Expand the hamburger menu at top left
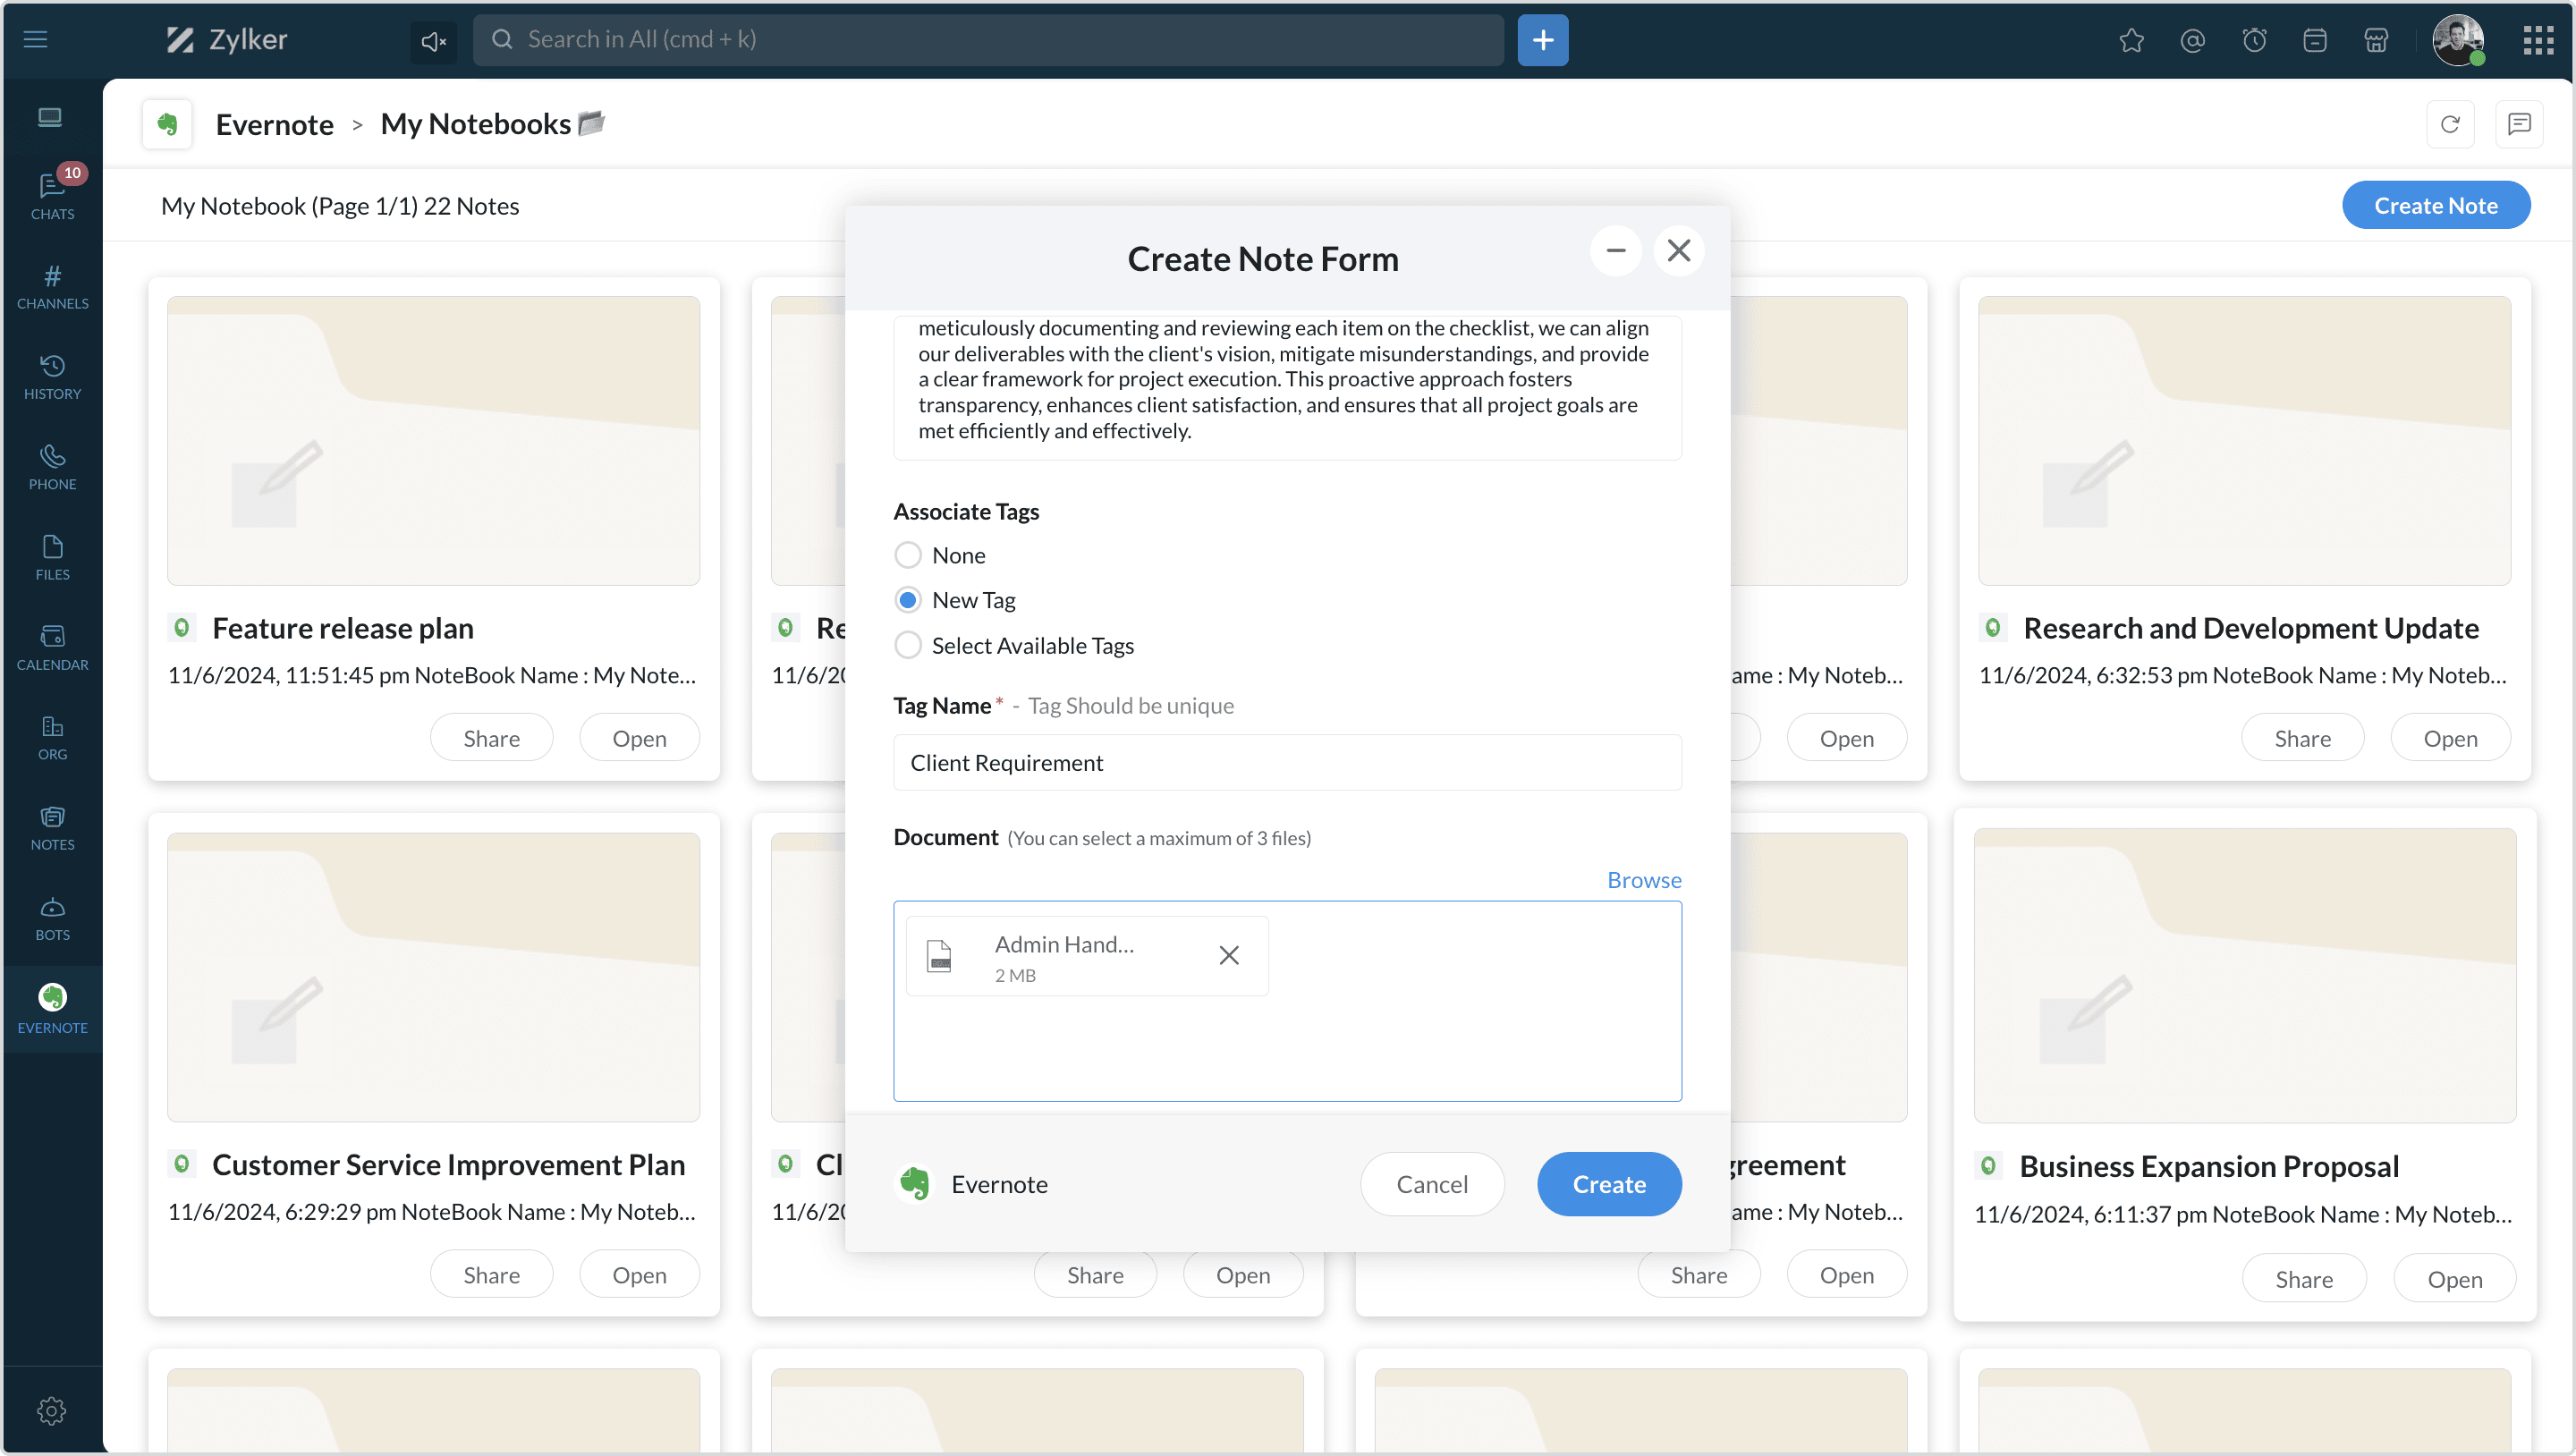Screen dimensions: 2576x1456 (x=35, y=39)
